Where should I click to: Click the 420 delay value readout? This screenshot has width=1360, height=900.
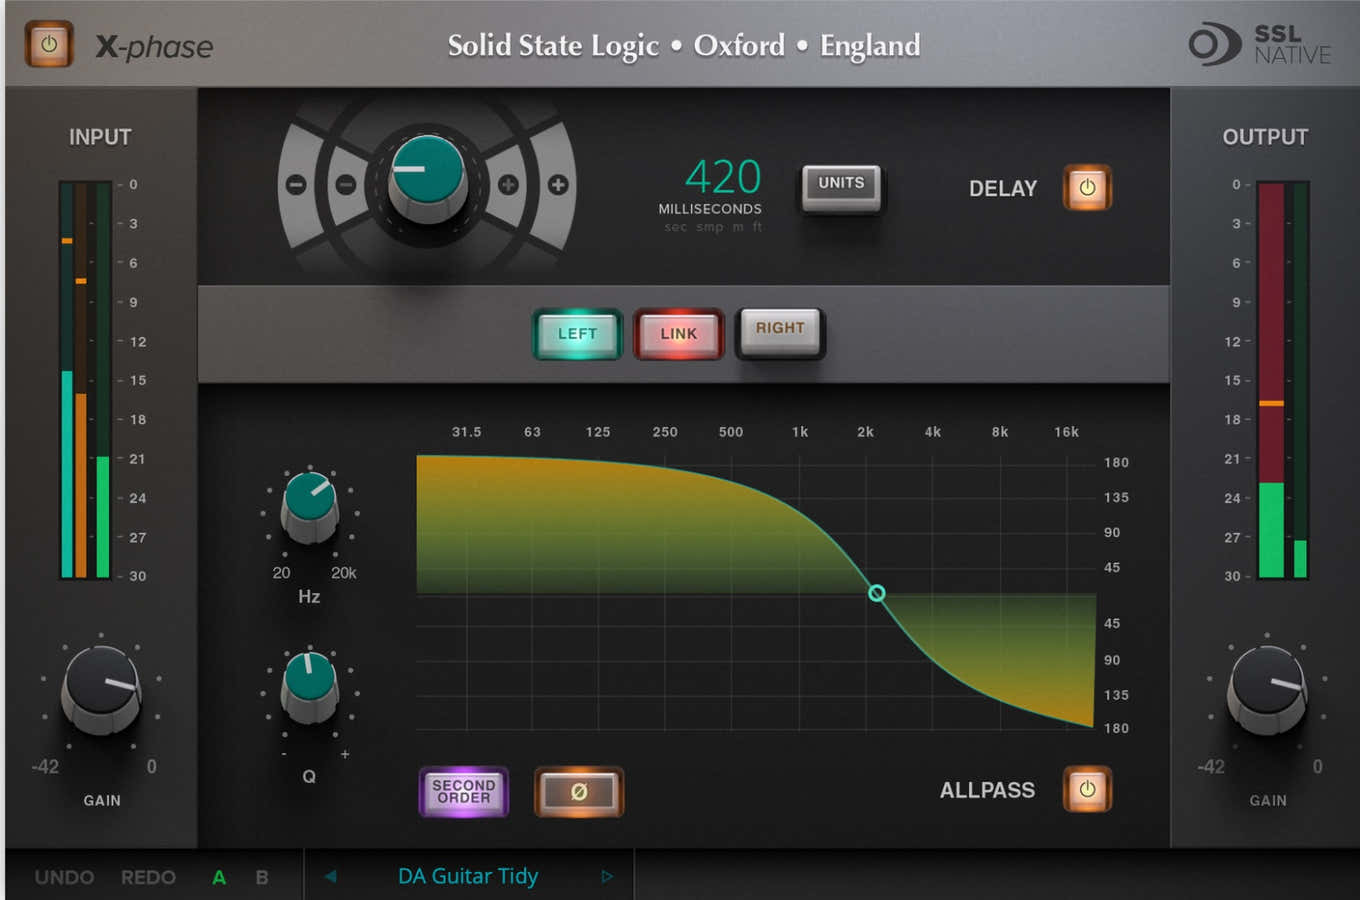click(723, 178)
